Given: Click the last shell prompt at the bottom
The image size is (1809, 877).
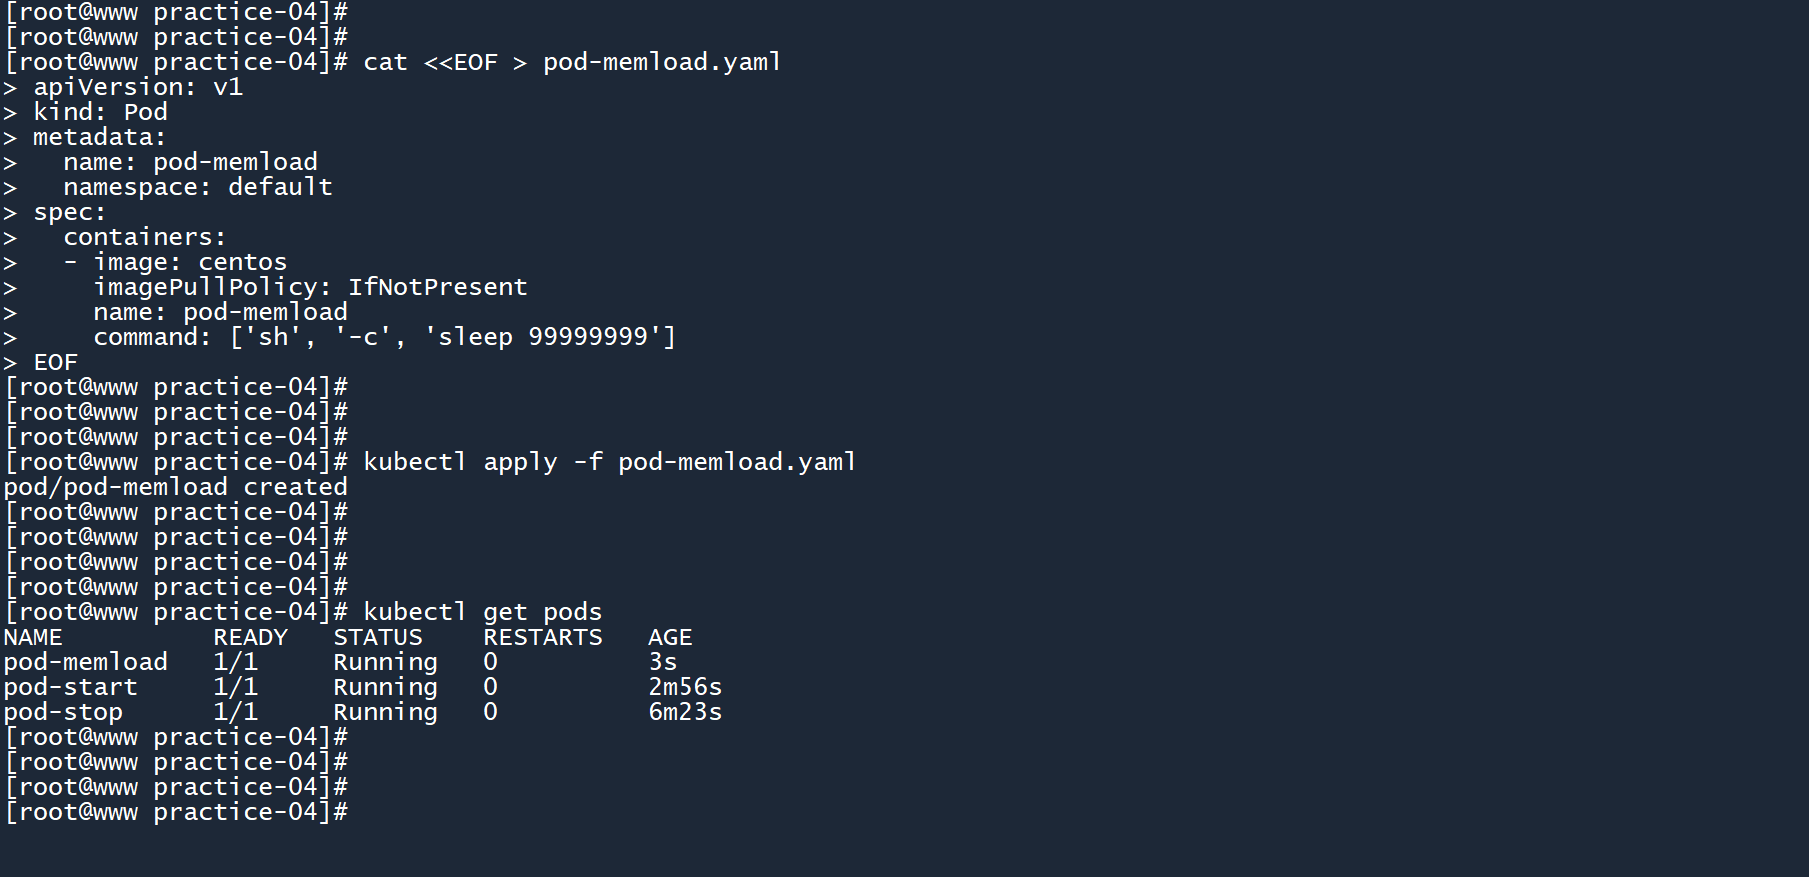Looking at the screenshot, I should (176, 812).
